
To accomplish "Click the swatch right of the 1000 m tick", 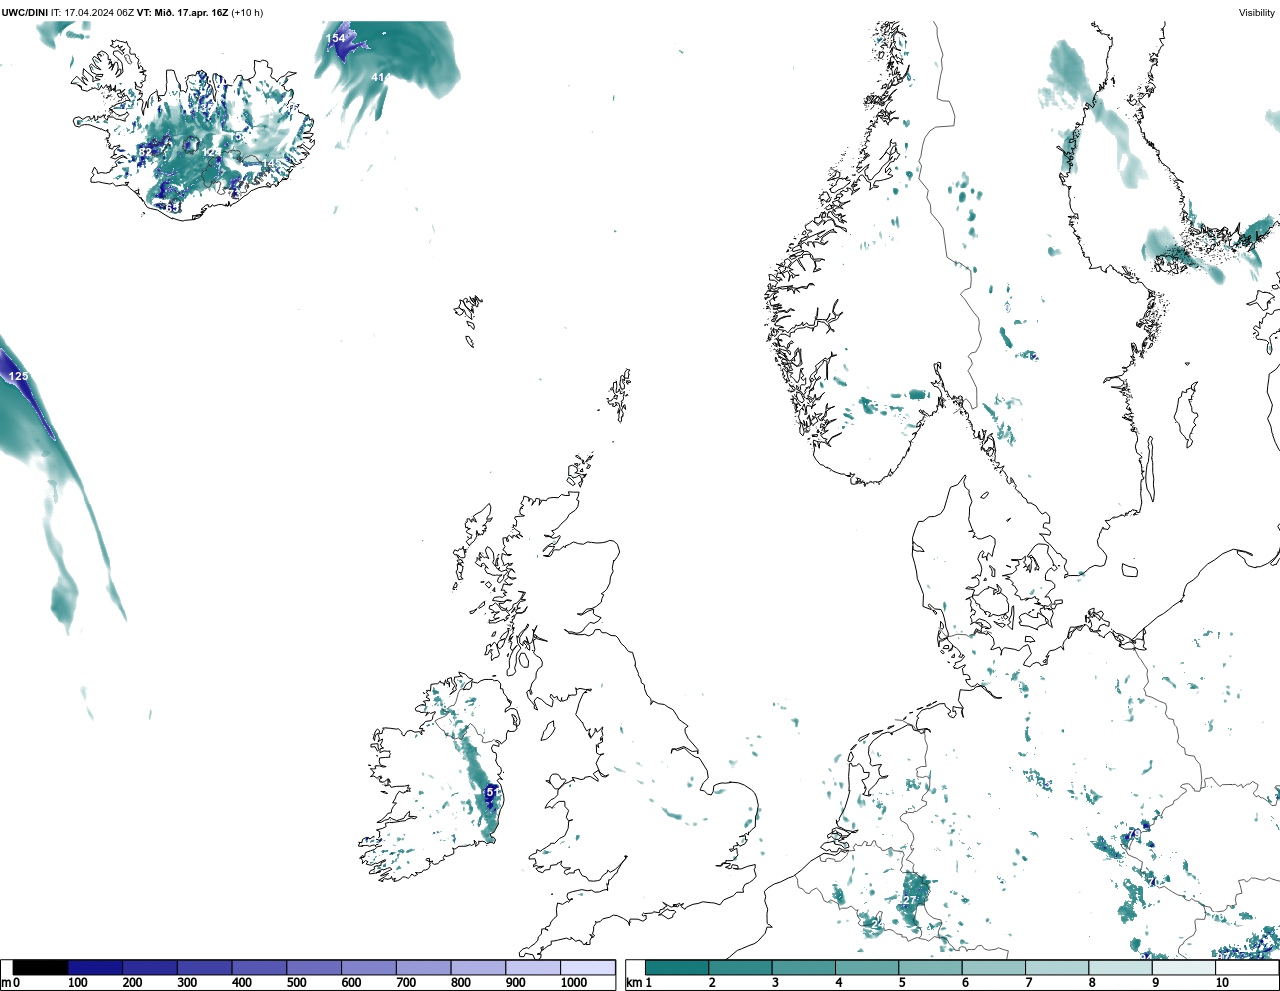I will [588, 968].
